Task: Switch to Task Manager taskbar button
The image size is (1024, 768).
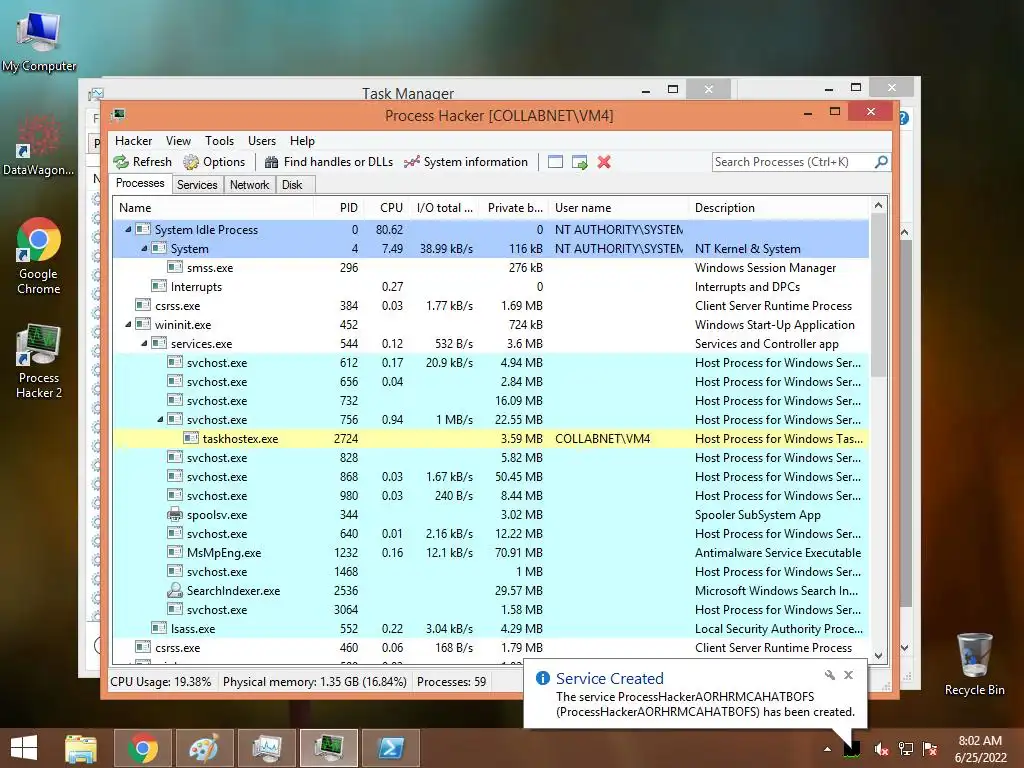Action: (x=266, y=748)
